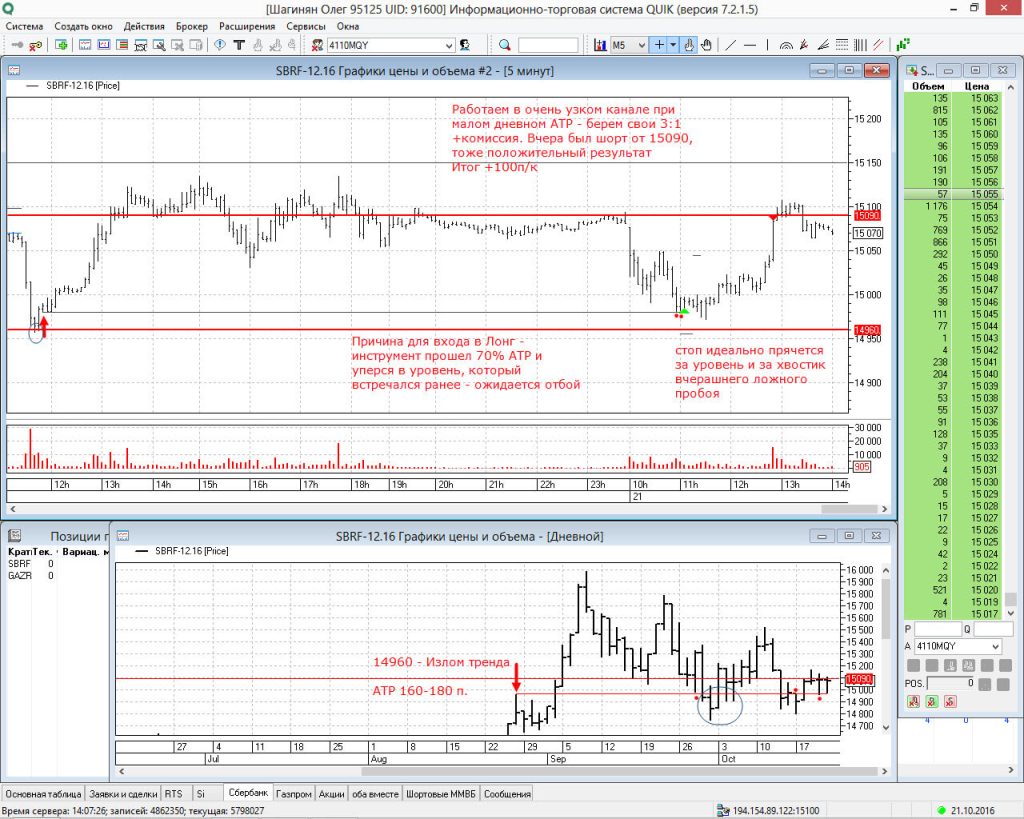
Task: Click the Цена column header in order book
Action: pos(976,86)
